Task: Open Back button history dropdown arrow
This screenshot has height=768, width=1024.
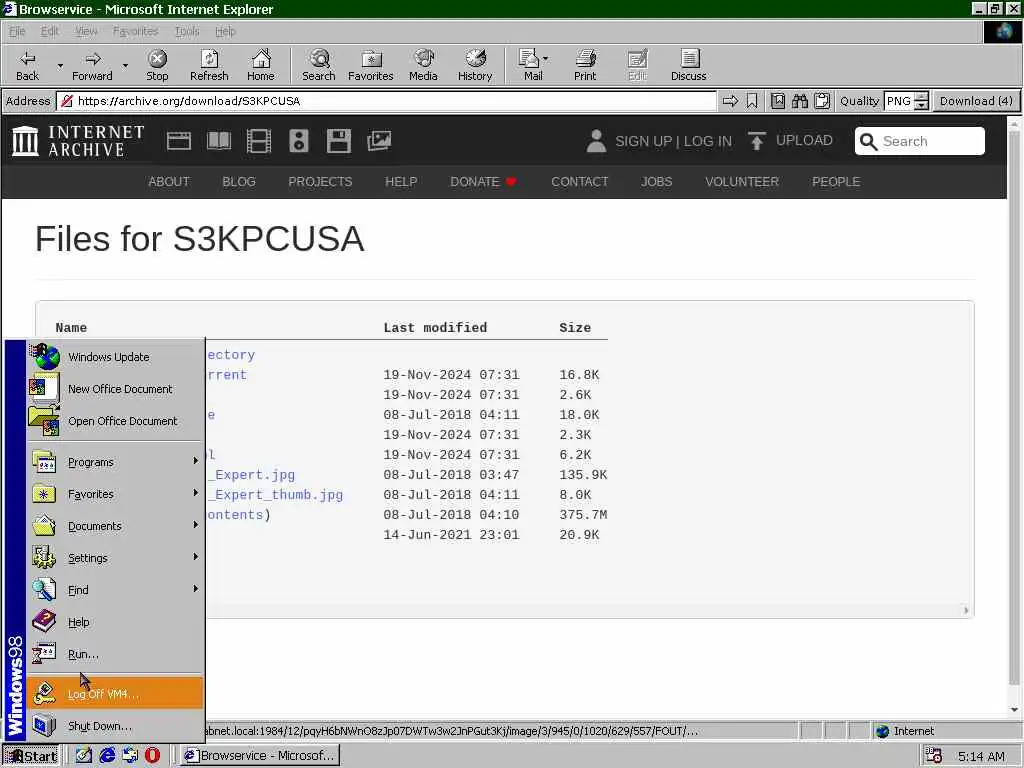Action: tap(60, 65)
